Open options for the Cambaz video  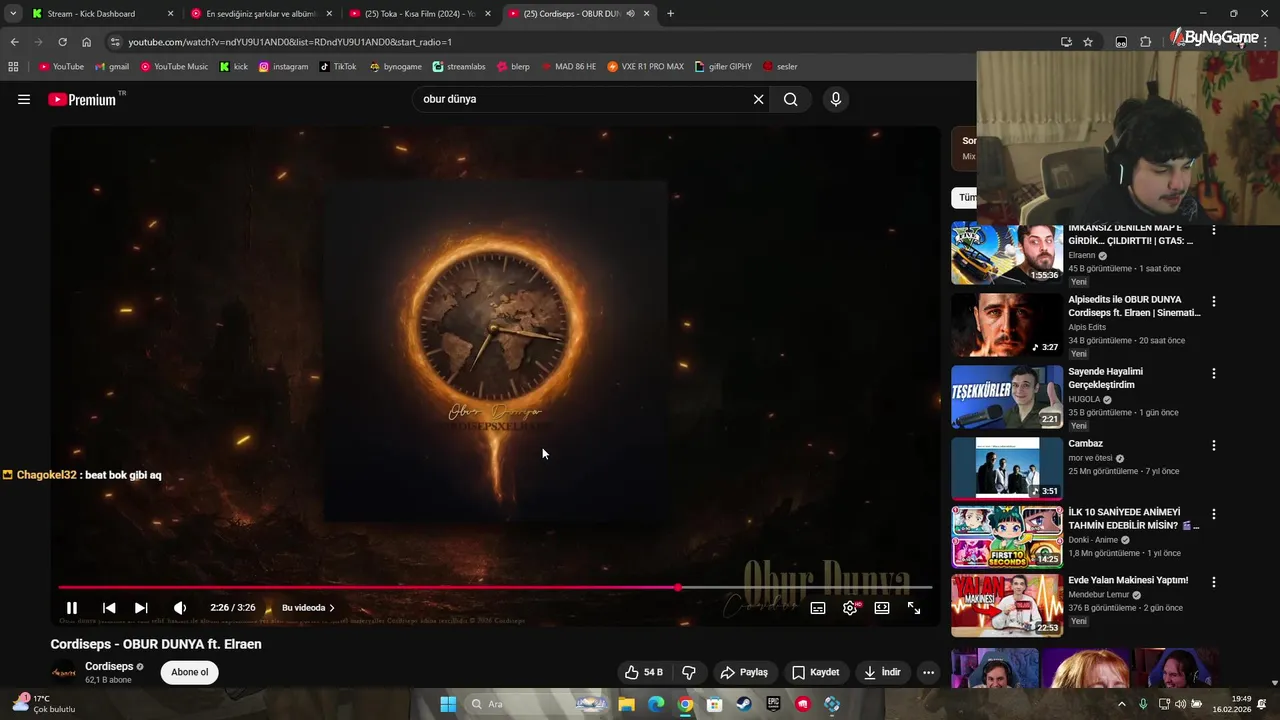pos(1214,445)
